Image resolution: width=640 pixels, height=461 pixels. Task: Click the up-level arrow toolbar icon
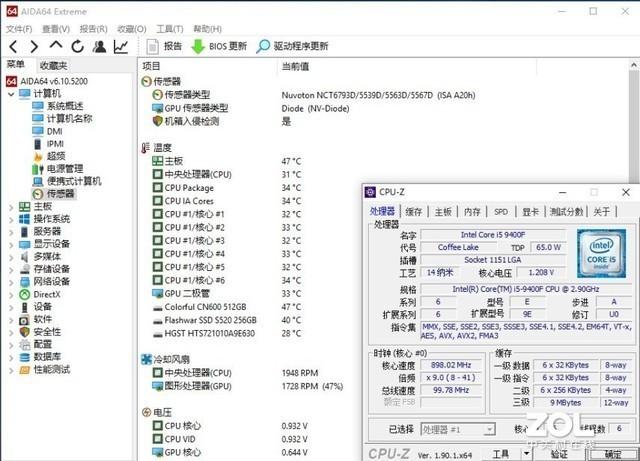(x=56, y=46)
